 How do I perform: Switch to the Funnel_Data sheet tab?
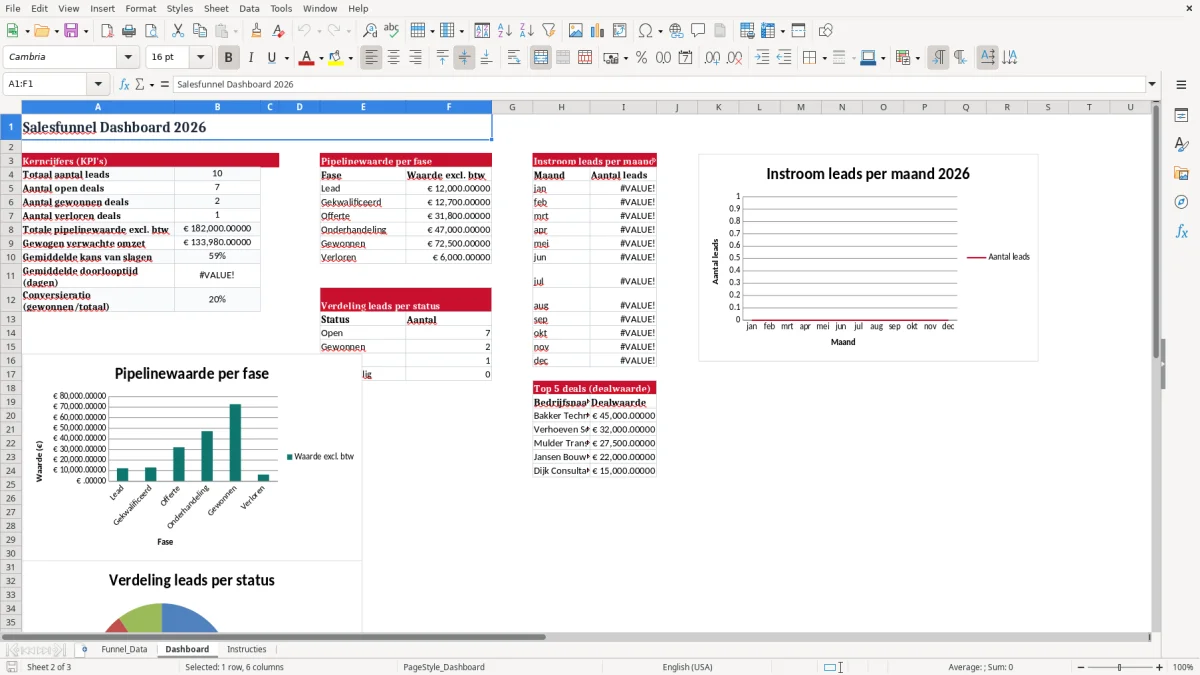[124, 649]
